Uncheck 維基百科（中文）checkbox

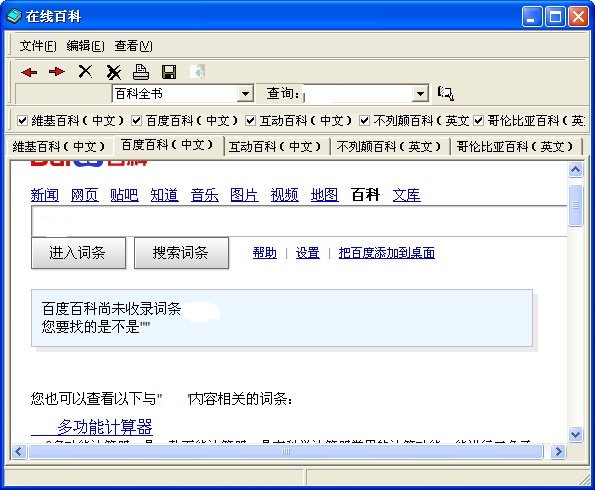click(22, 121)
